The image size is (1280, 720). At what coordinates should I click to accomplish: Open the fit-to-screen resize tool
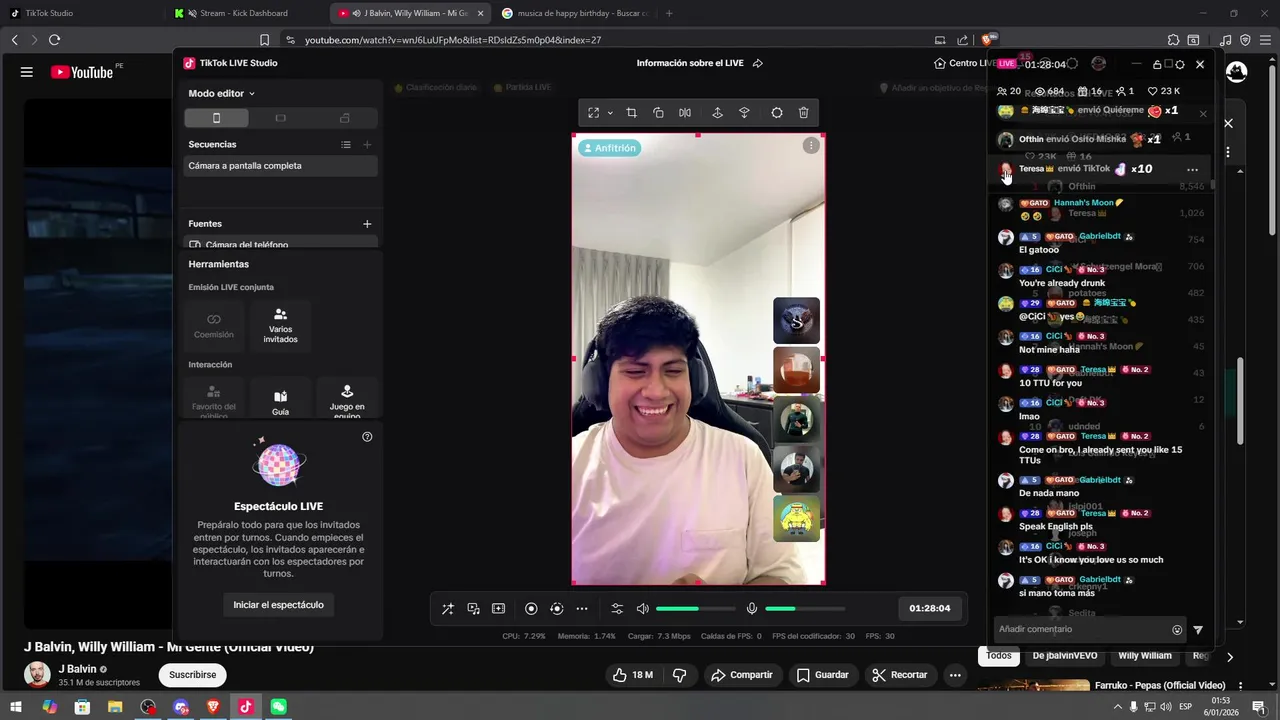pos(593,113)
